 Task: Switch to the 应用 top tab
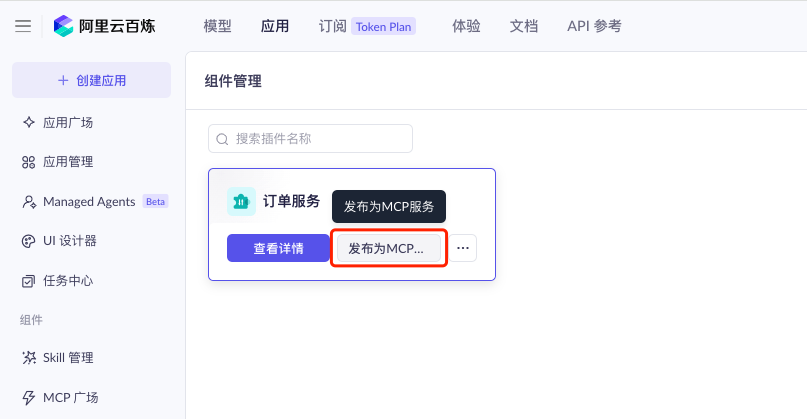click(x=275, y=26)
